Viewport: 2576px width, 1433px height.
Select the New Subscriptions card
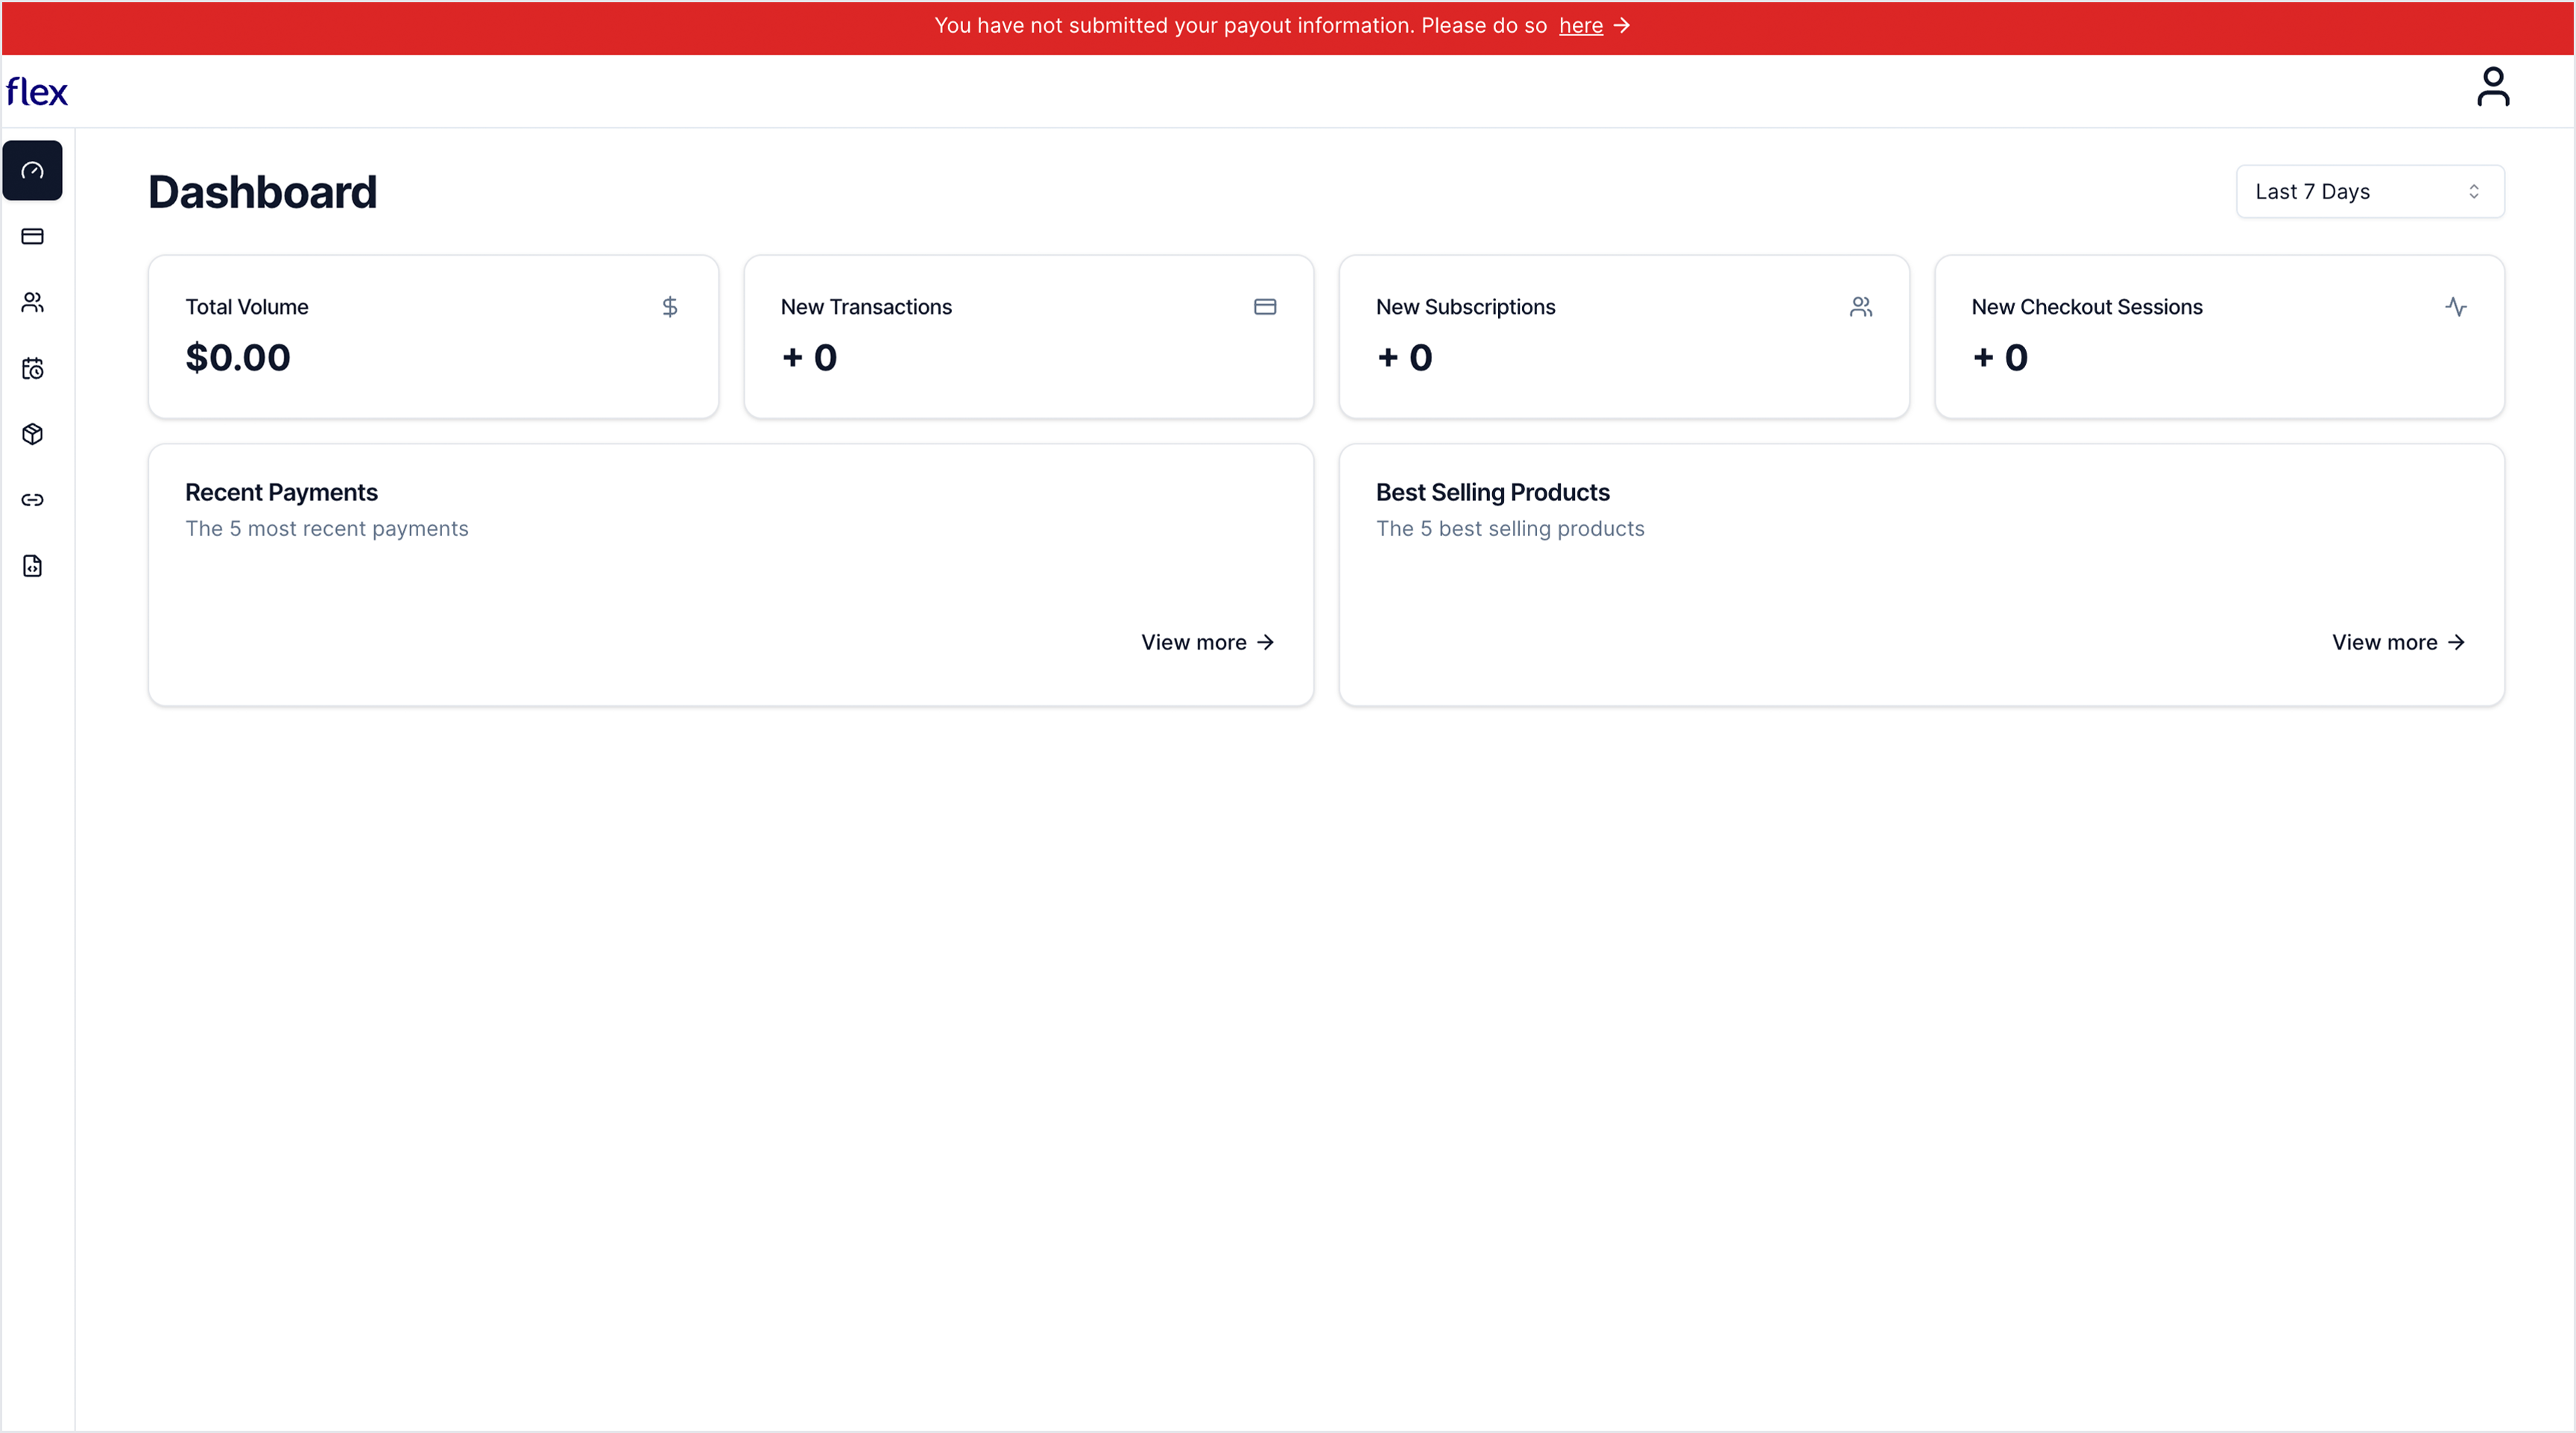click(1623, 337)
